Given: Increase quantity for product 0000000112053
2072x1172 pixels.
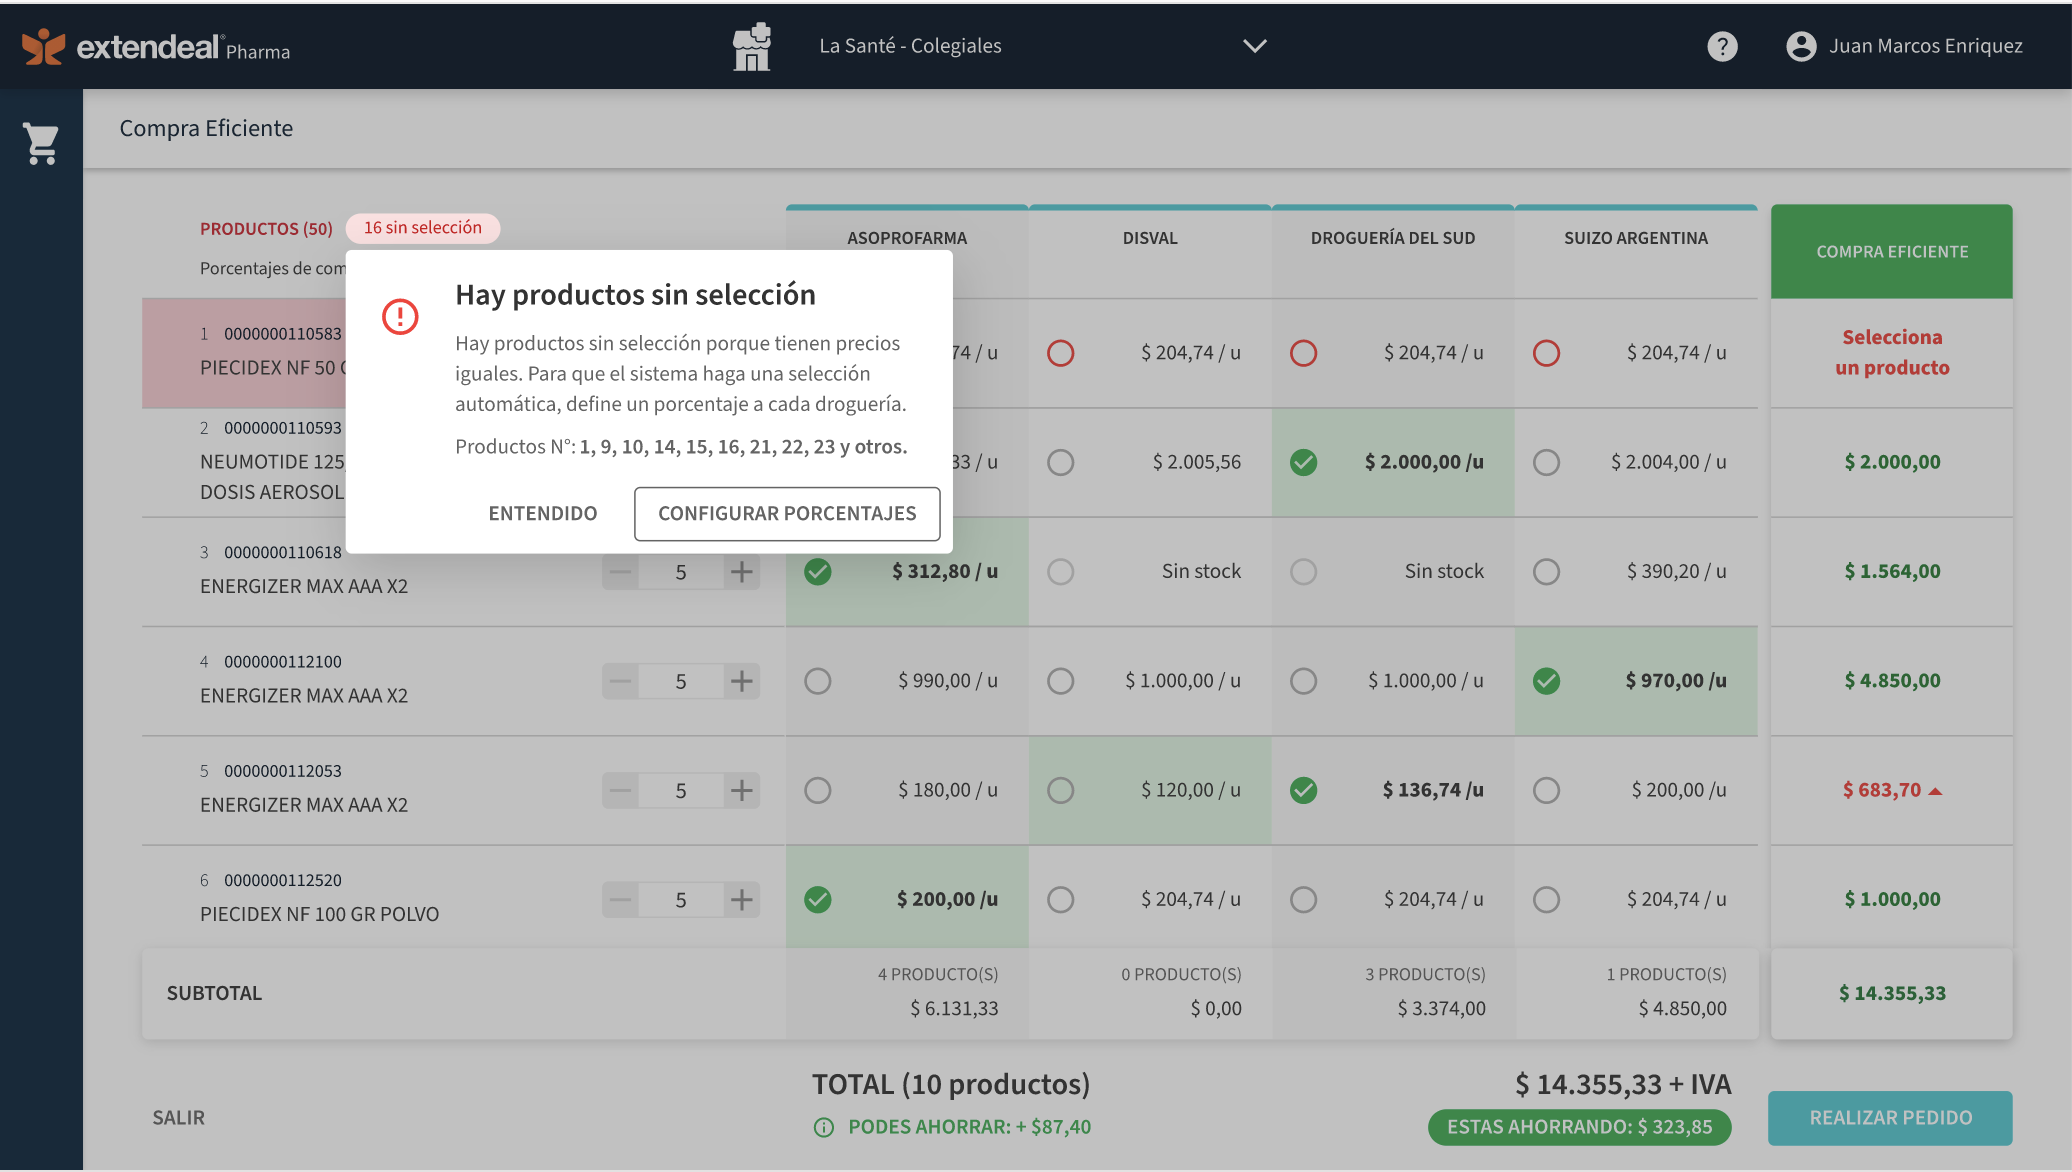Looking at the screenshot, I should click(741, 790).
